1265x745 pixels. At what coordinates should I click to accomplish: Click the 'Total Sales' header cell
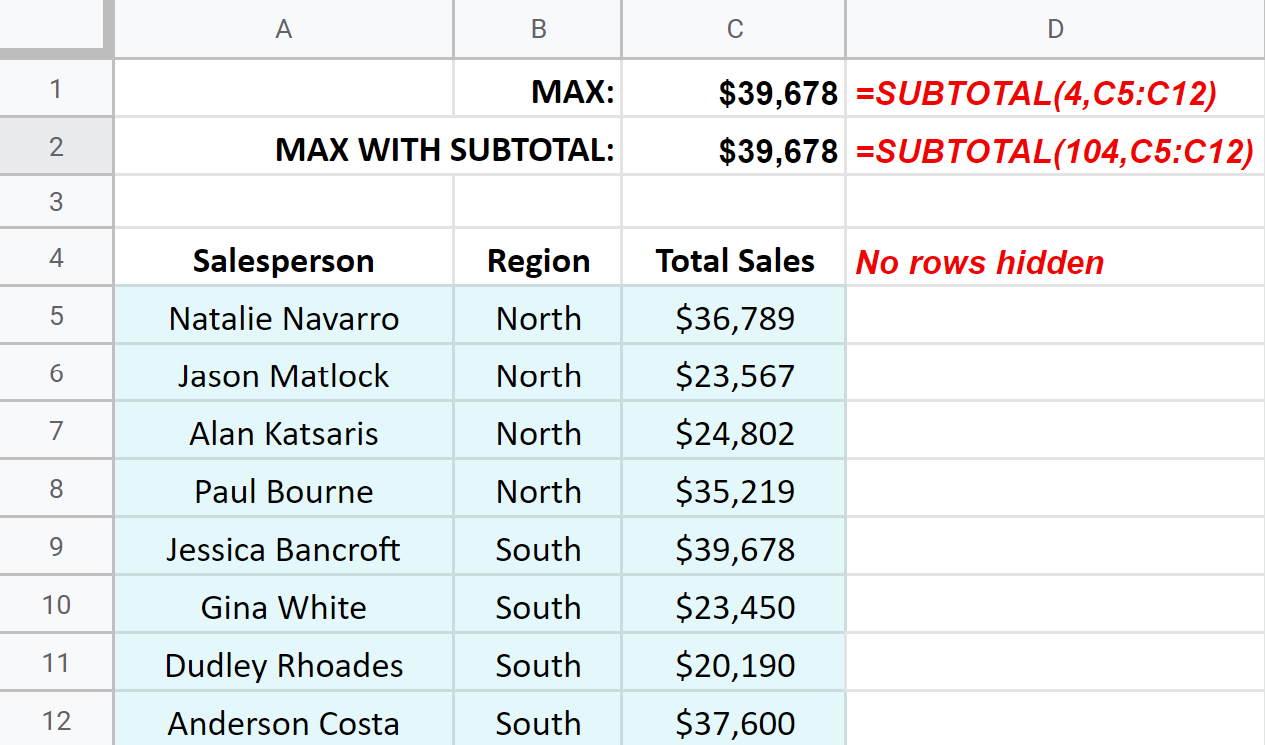pos(734,258)
